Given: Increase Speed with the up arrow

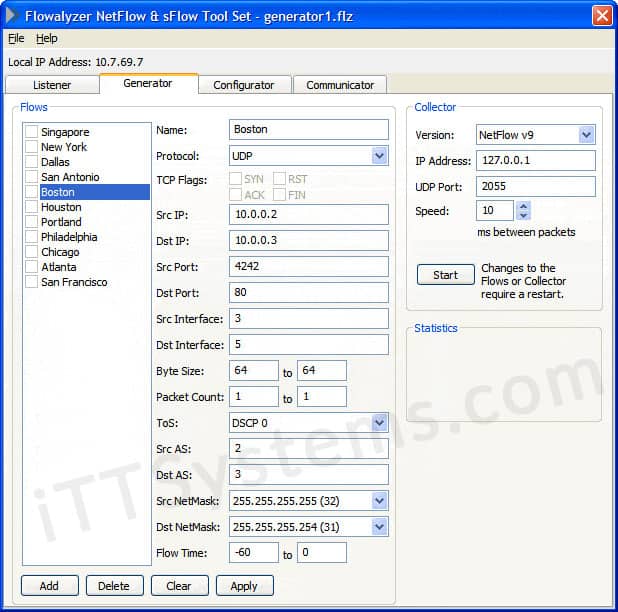Looking at the screenshot, I should coord(523,206).
